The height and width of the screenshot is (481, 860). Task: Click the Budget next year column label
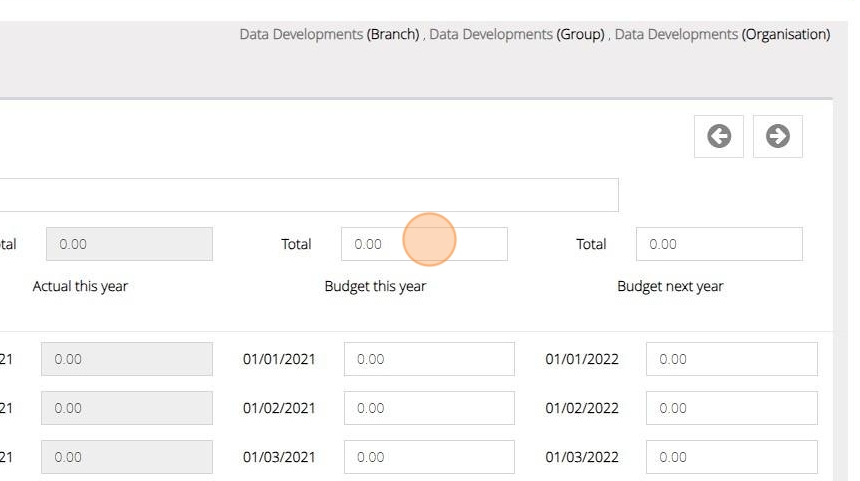tap(670, 286)
